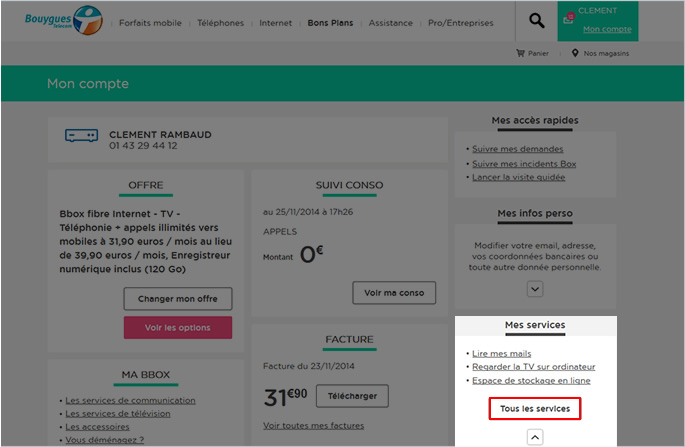Screen dimensions: 685x447
Task: Open Voir toutes mes factures link
Action: [x=313, y=426]
